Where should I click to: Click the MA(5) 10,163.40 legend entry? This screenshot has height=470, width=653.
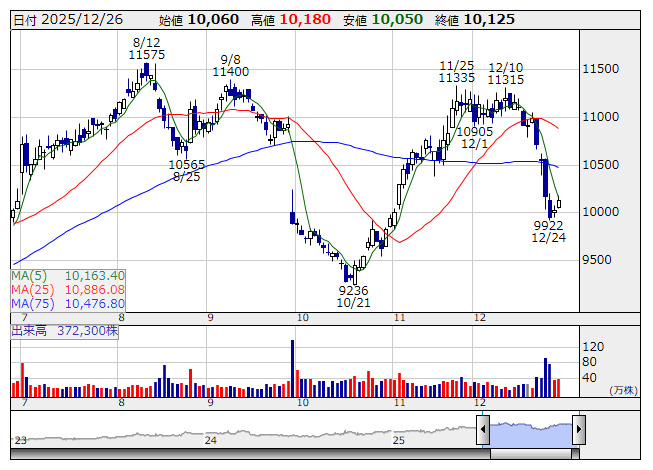click(x=68, y=276)
